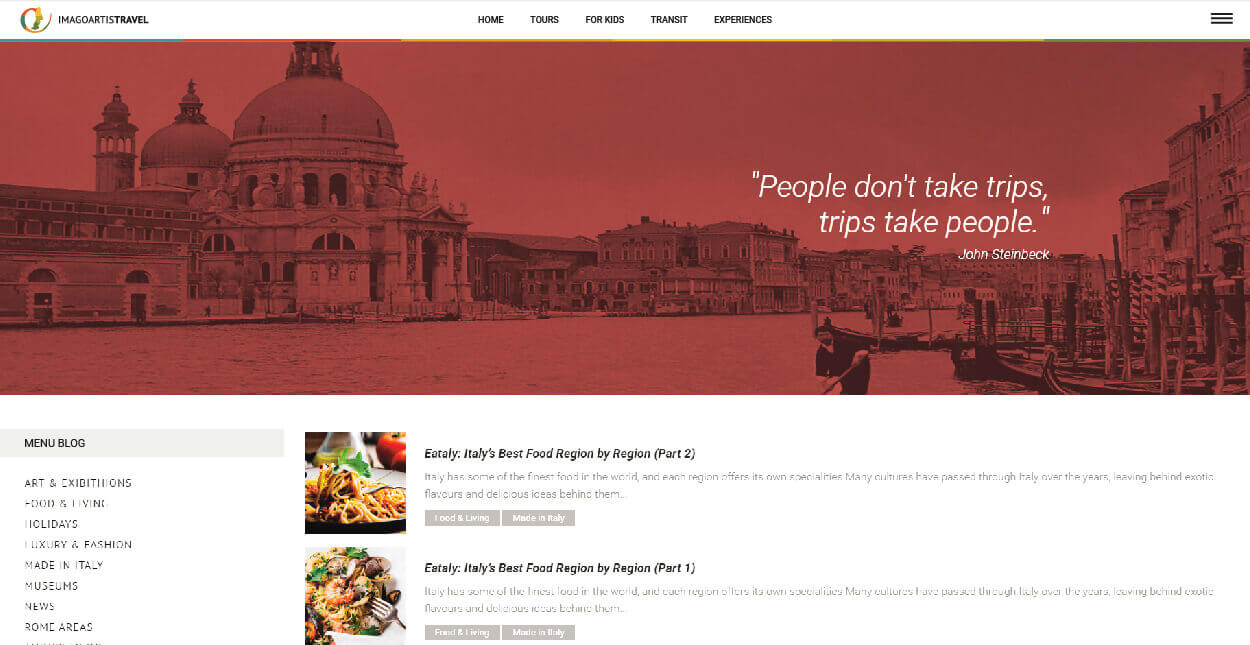Image resolution: width=1250 pixels, height=645 pixels.
Task: Select Museums blog category
Action: pyautogui.click(x=51, y=586)
